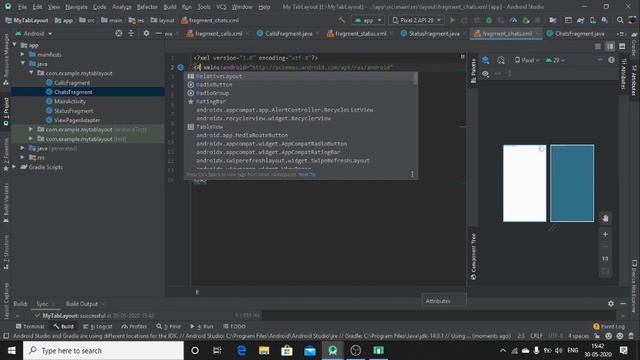
Task: Click the Next Tip link in autocomplete popup
Action: 307,174
